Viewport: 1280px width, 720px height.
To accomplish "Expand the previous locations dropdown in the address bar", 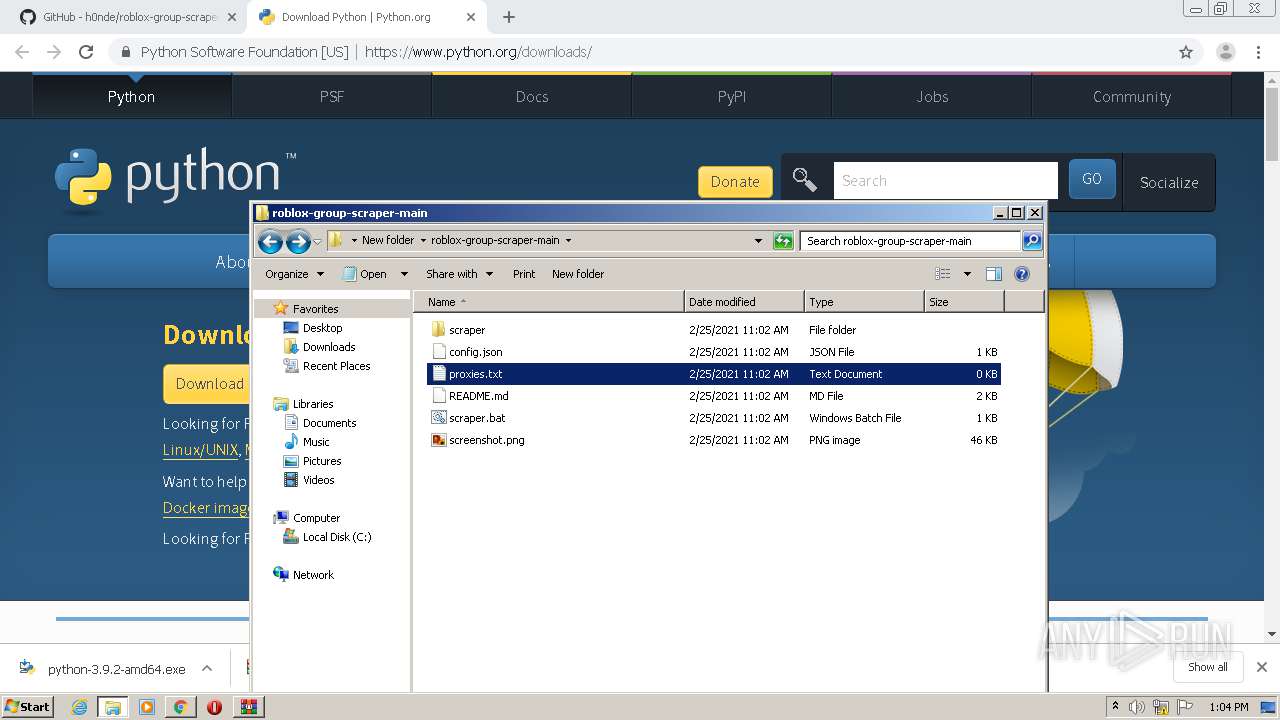I will tap(758, 241).
